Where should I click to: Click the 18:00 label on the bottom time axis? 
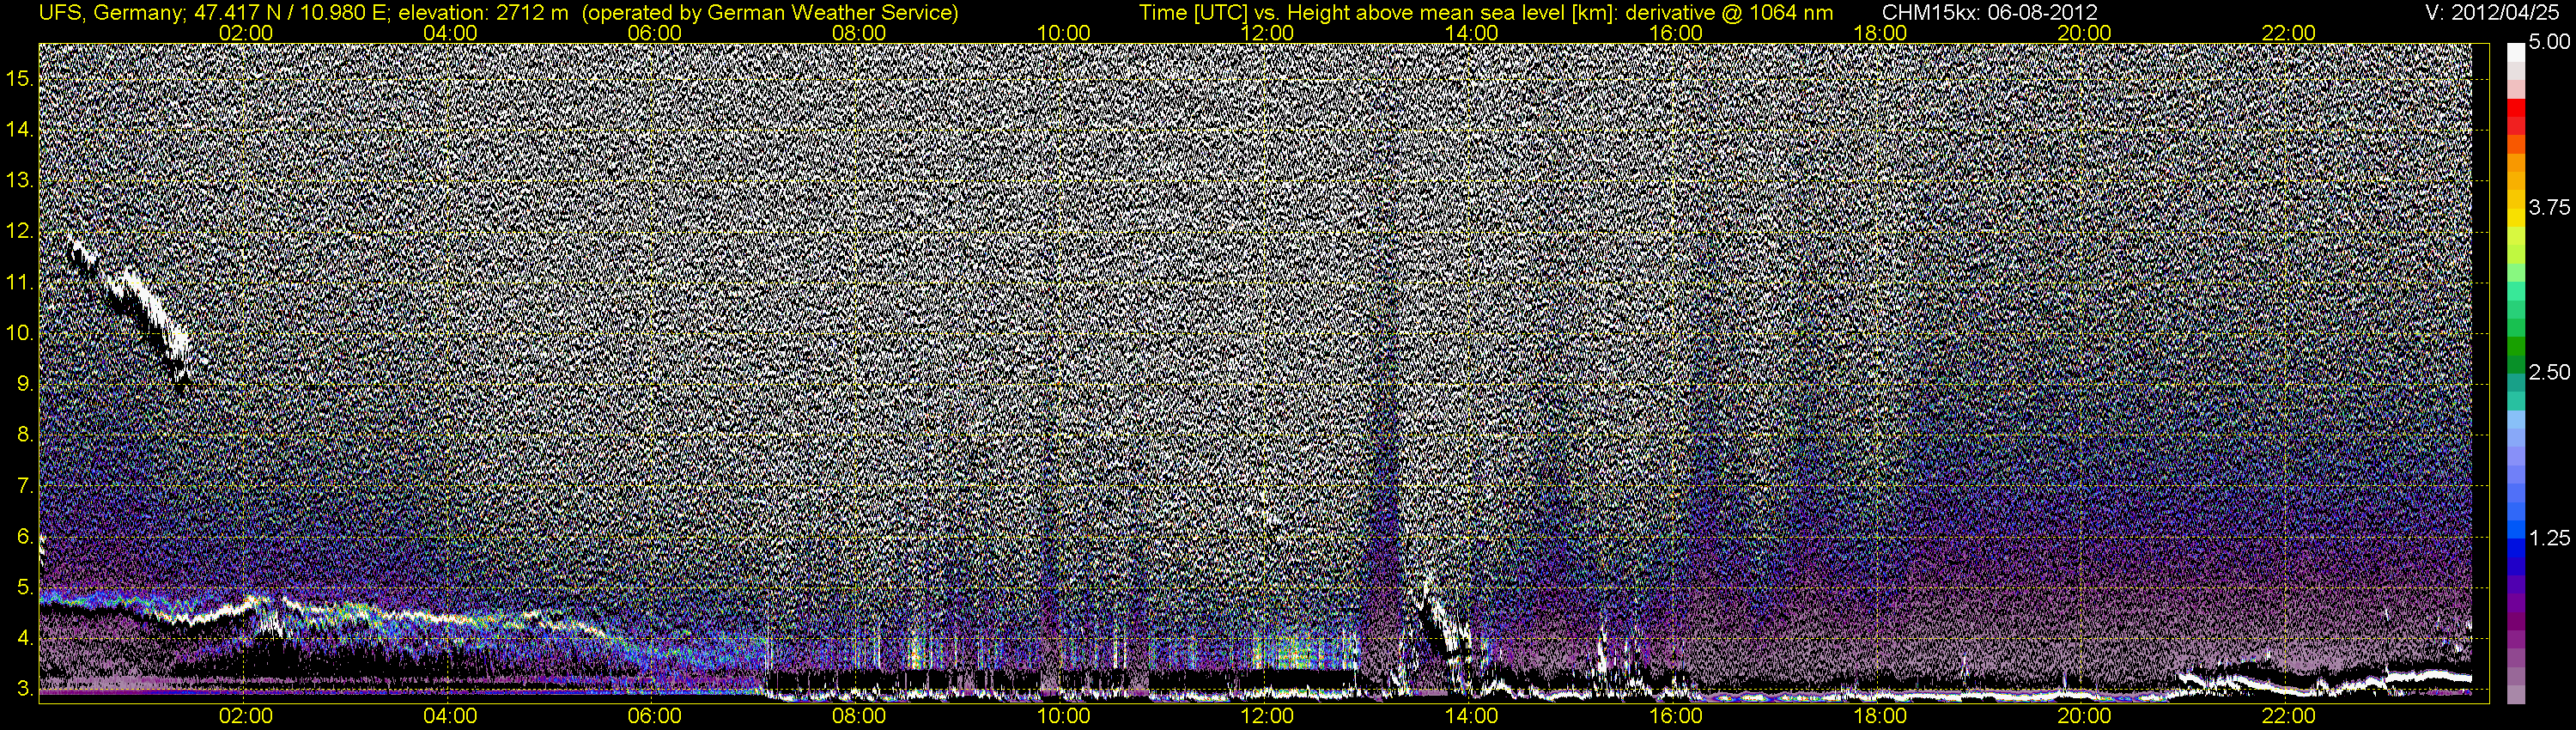1880,716
